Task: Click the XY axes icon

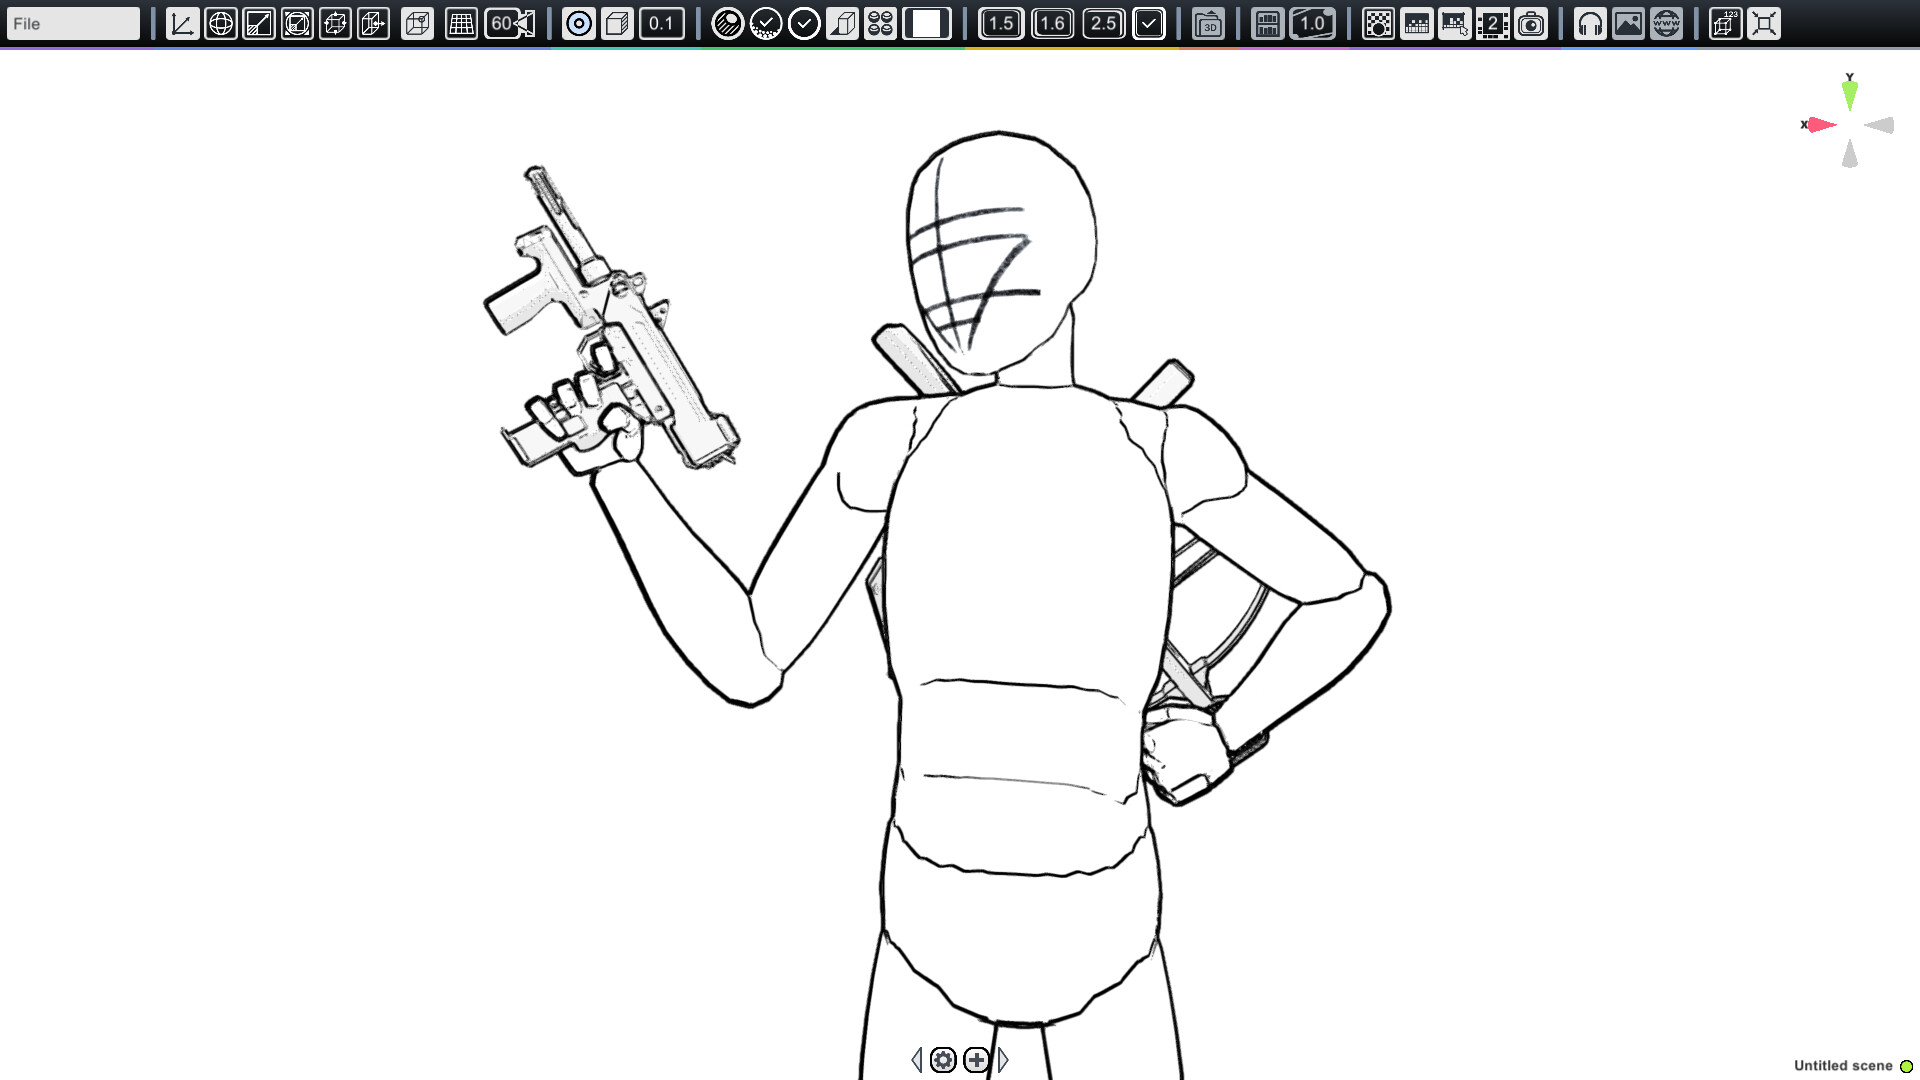Action: click(x=182, y=23)
